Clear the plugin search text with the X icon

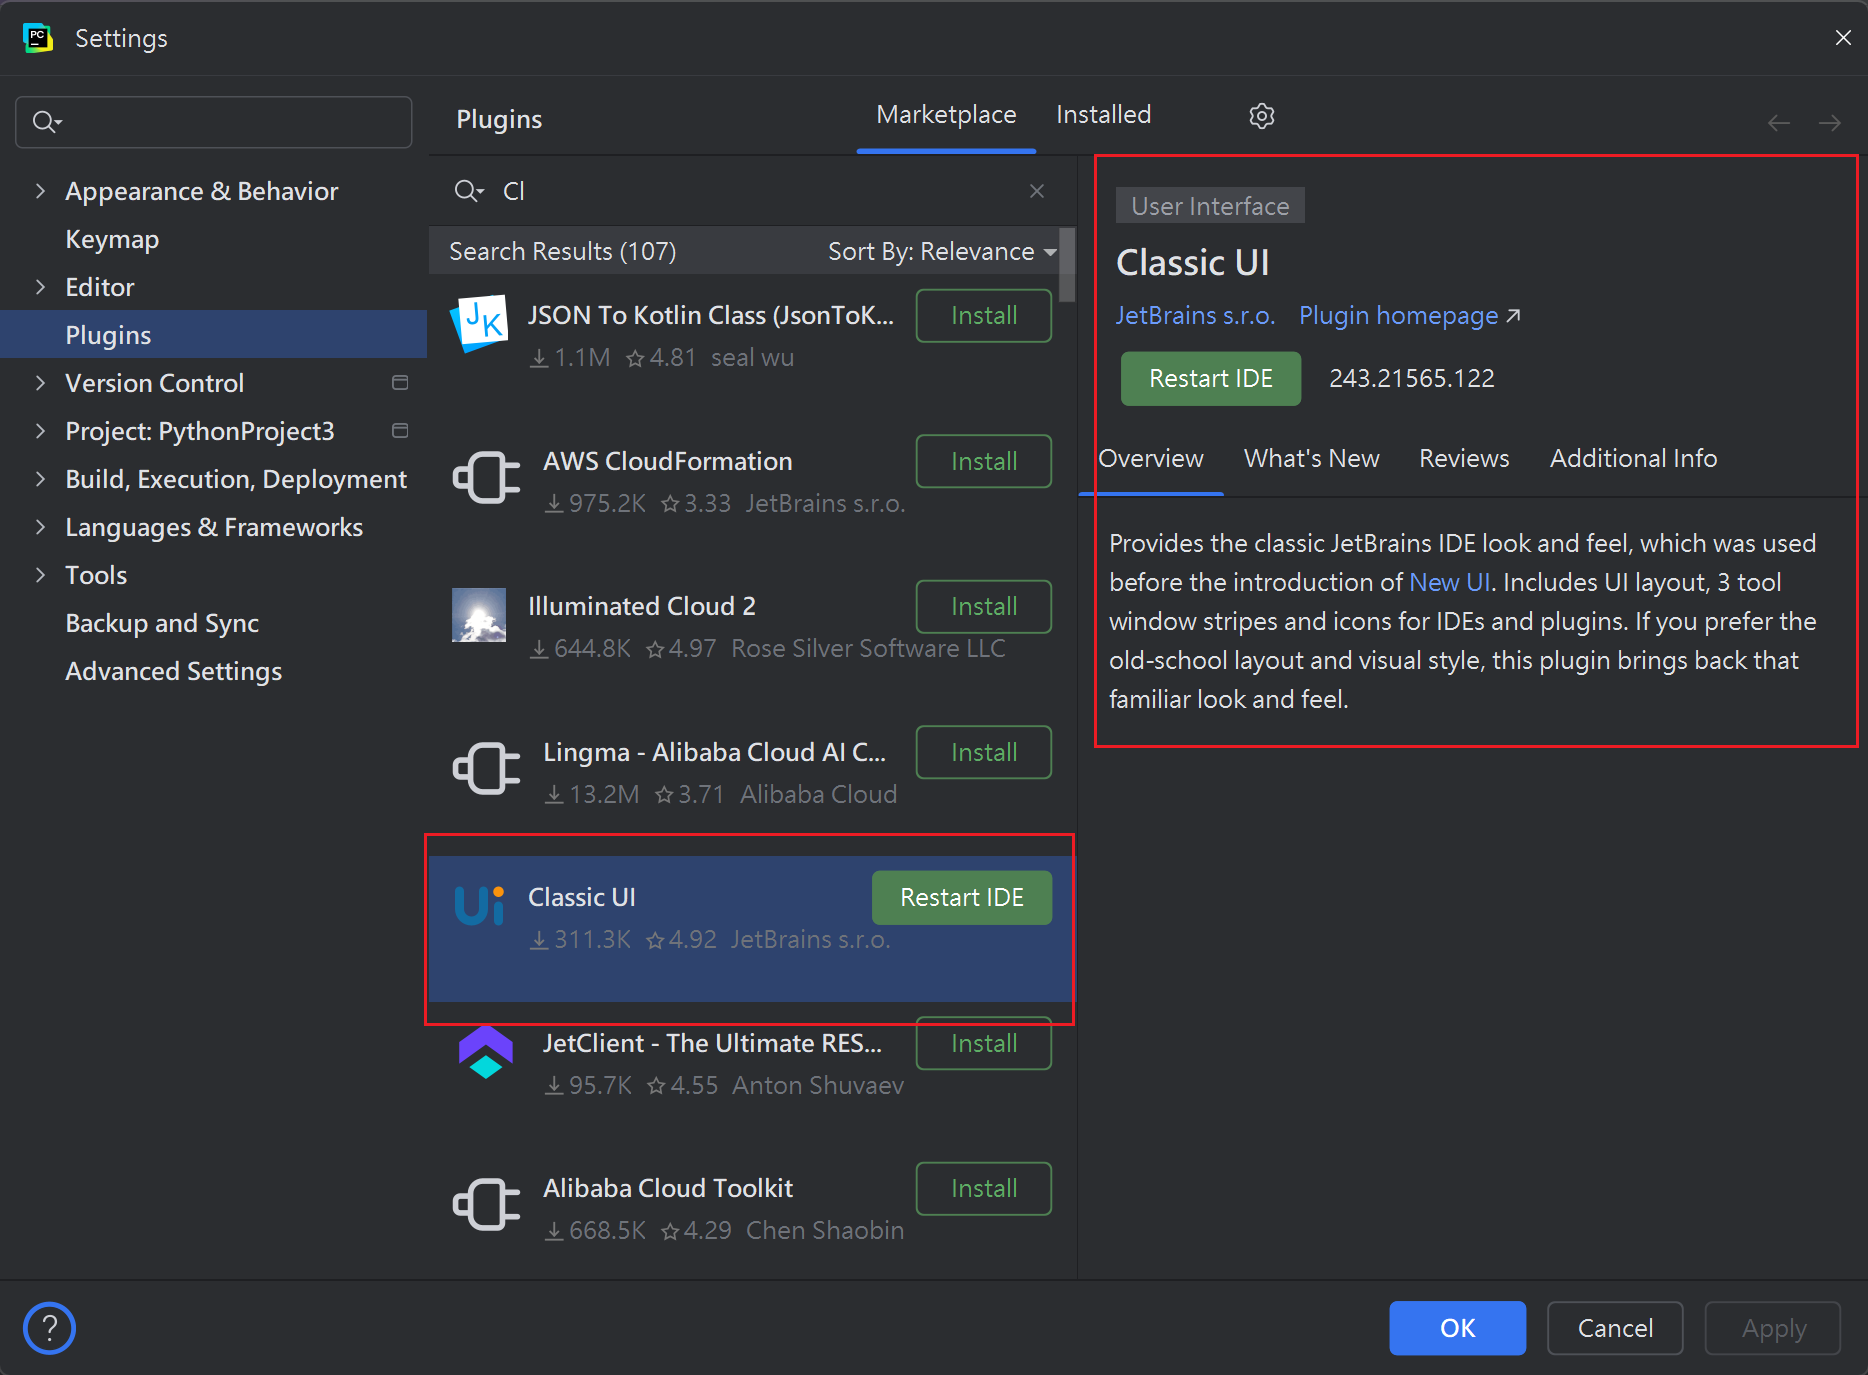(1037, 191)
